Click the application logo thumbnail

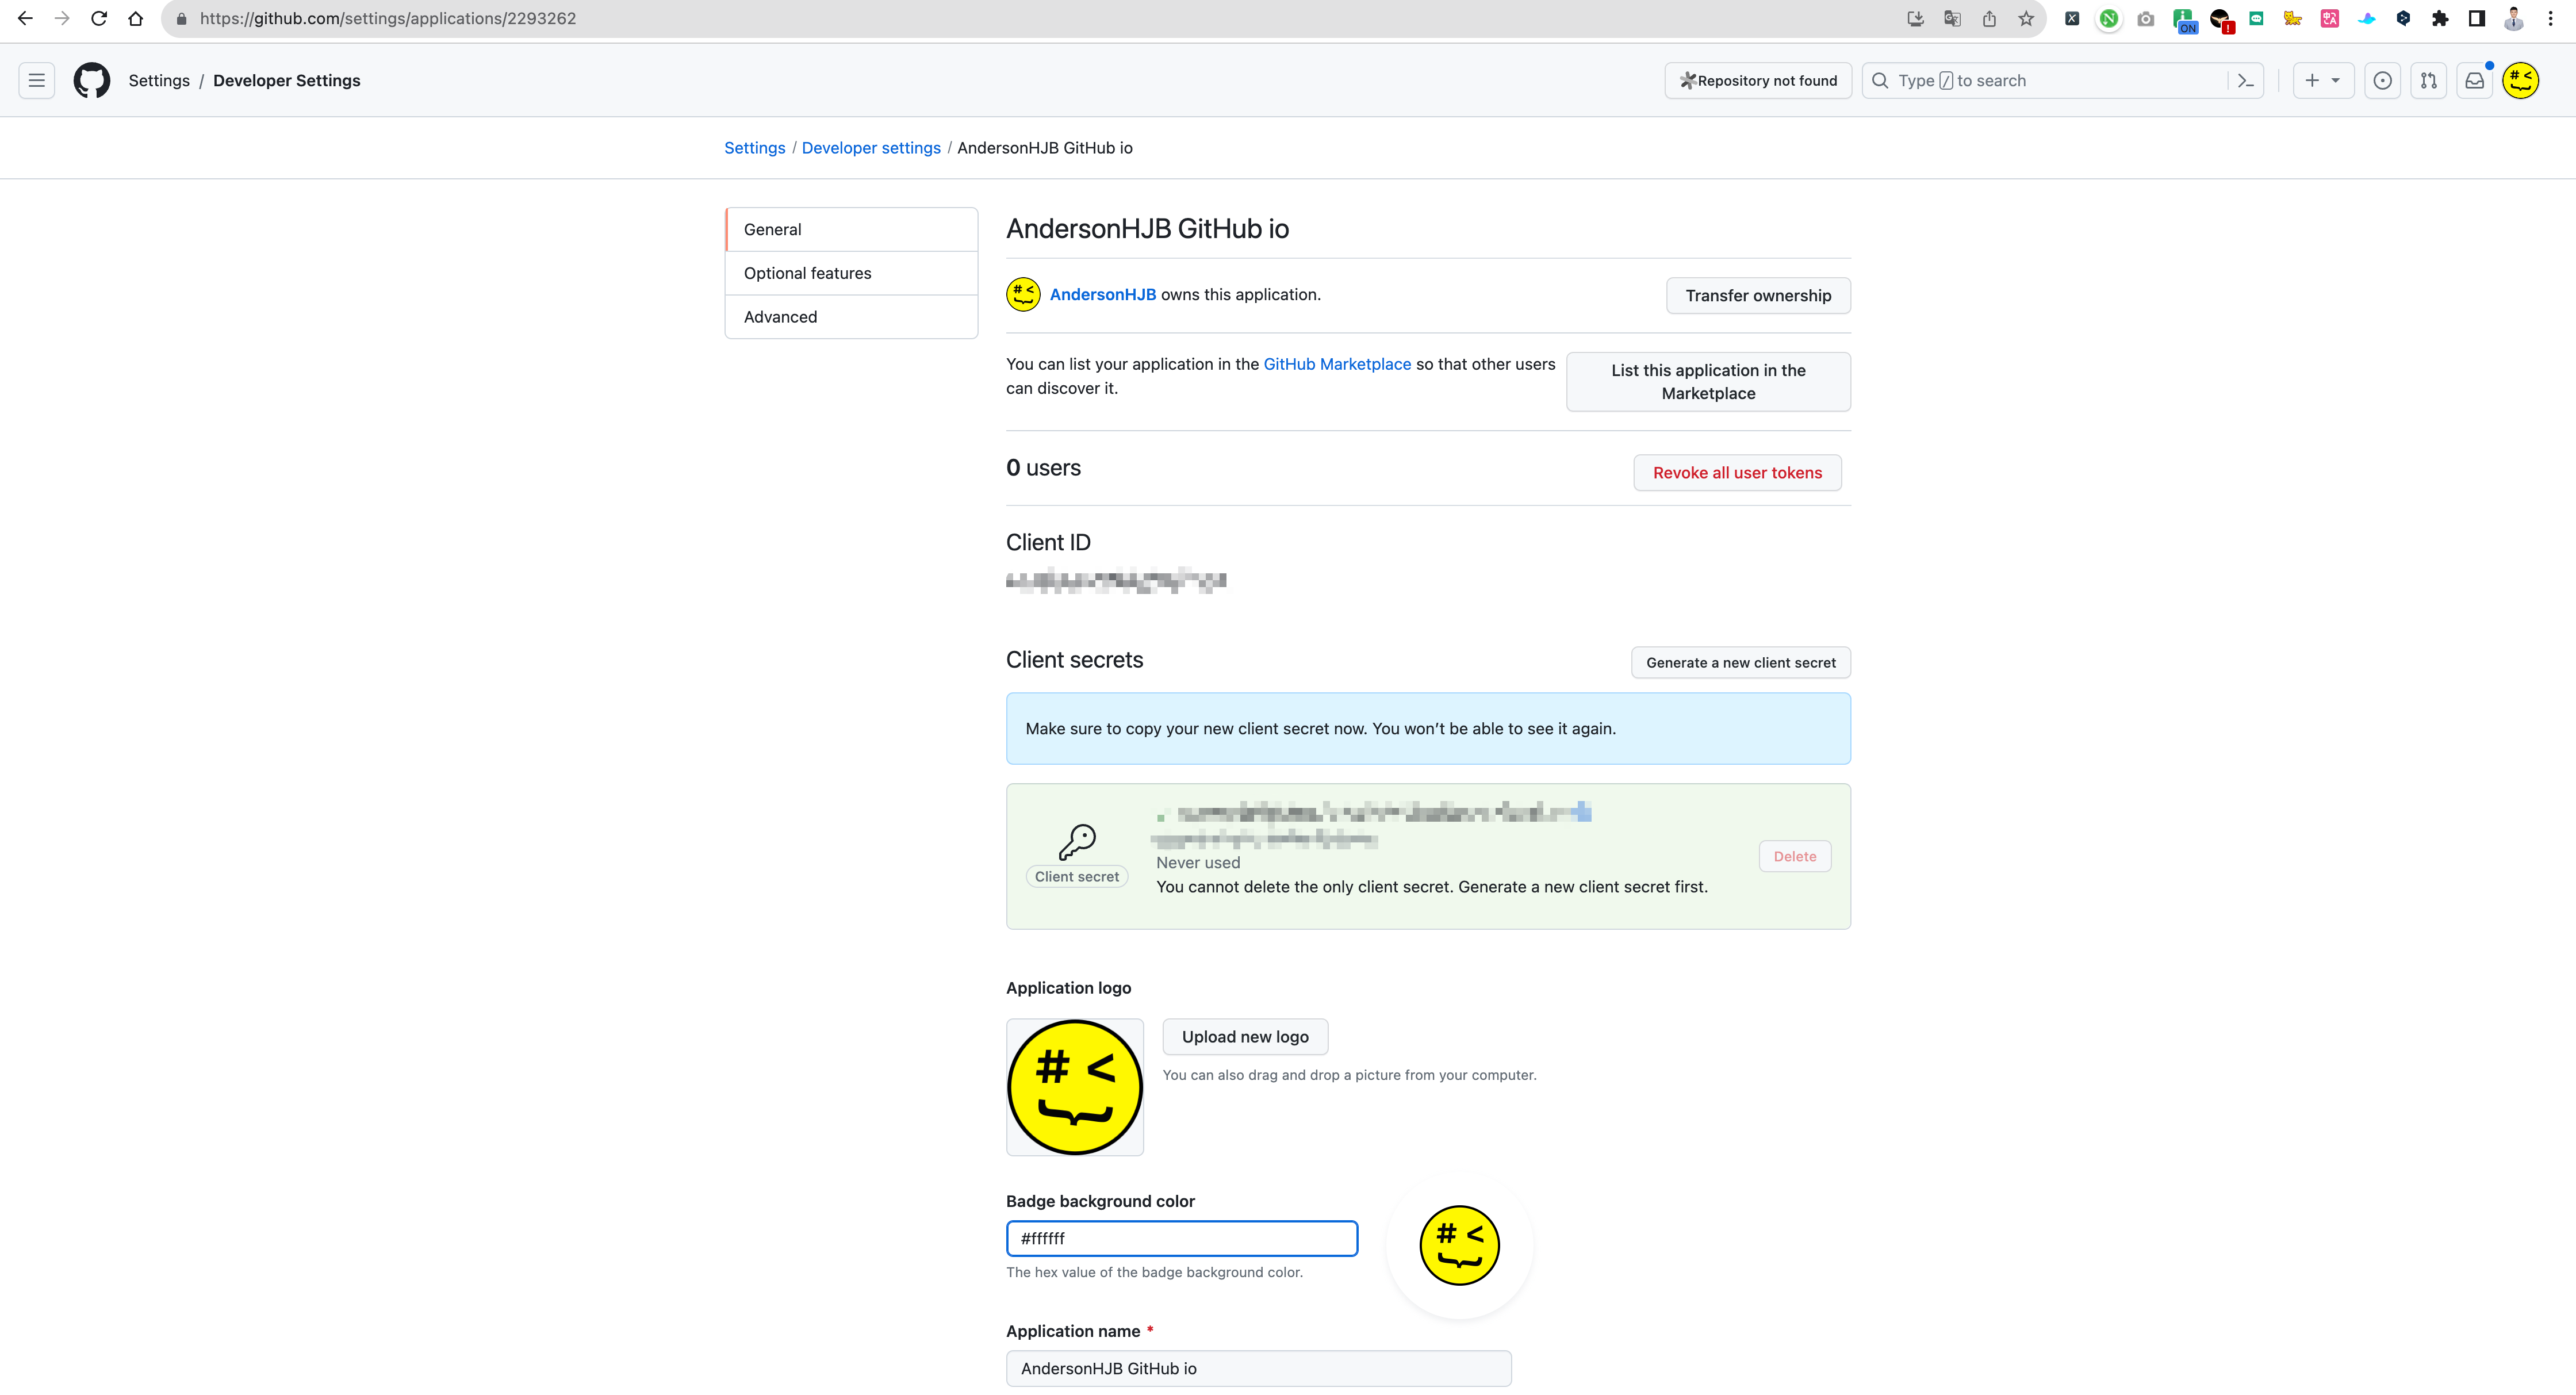[1075, 1087]
